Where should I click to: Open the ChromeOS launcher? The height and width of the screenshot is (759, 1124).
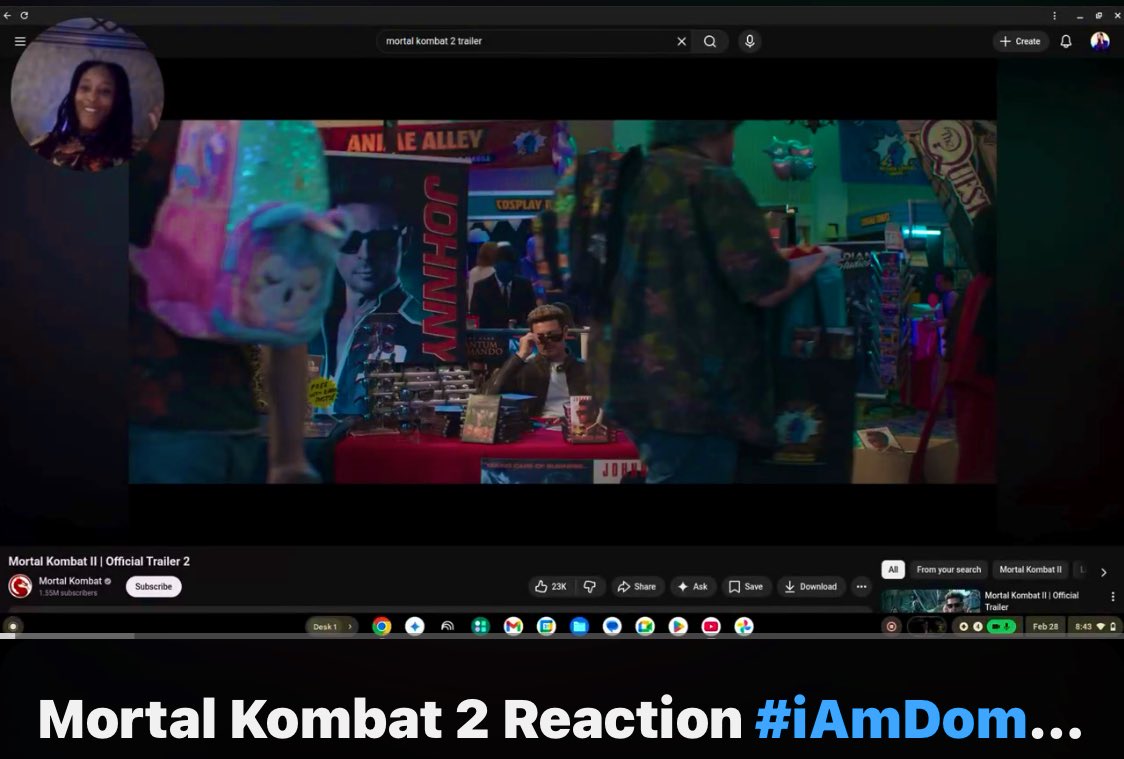pos(12,626)
